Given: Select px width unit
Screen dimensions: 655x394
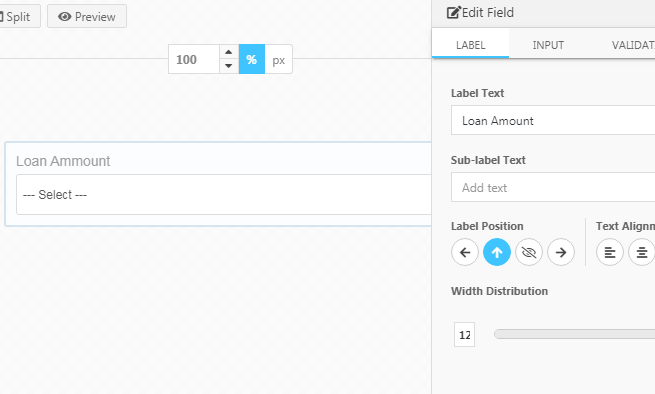Looking at the screenshot, I should click(279, 59).
